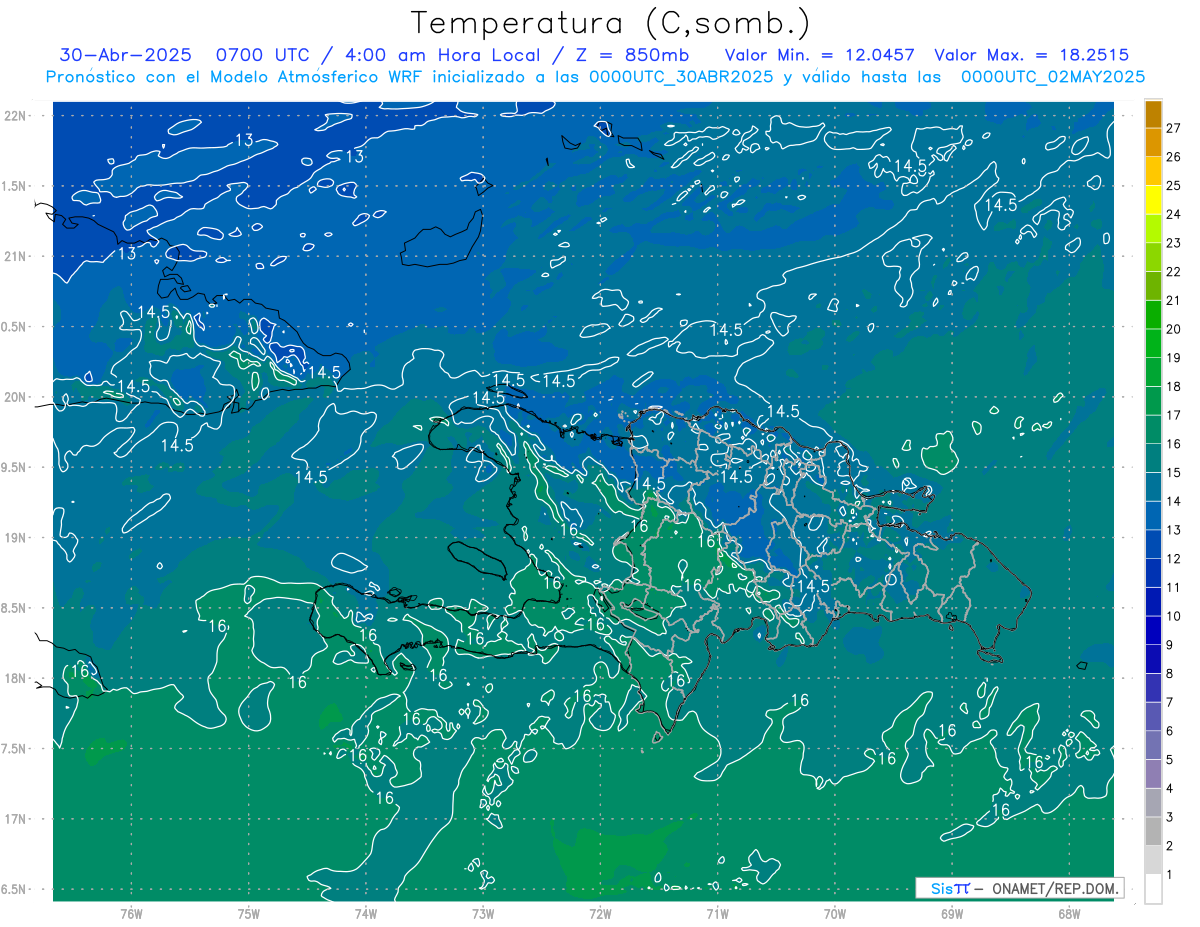Click the 19N latitude axis label
This screenshot has width=1200, height=927.
pos(14,538)
